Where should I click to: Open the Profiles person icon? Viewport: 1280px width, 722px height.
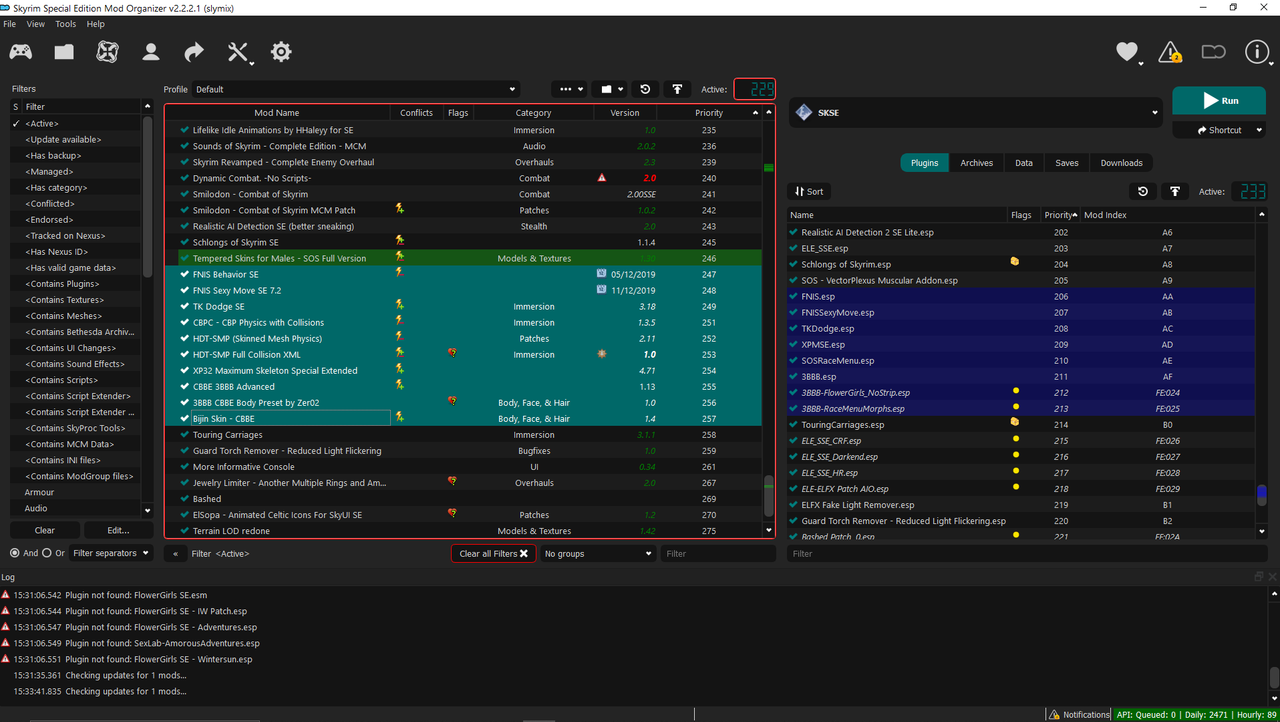(x=151, y=52)
